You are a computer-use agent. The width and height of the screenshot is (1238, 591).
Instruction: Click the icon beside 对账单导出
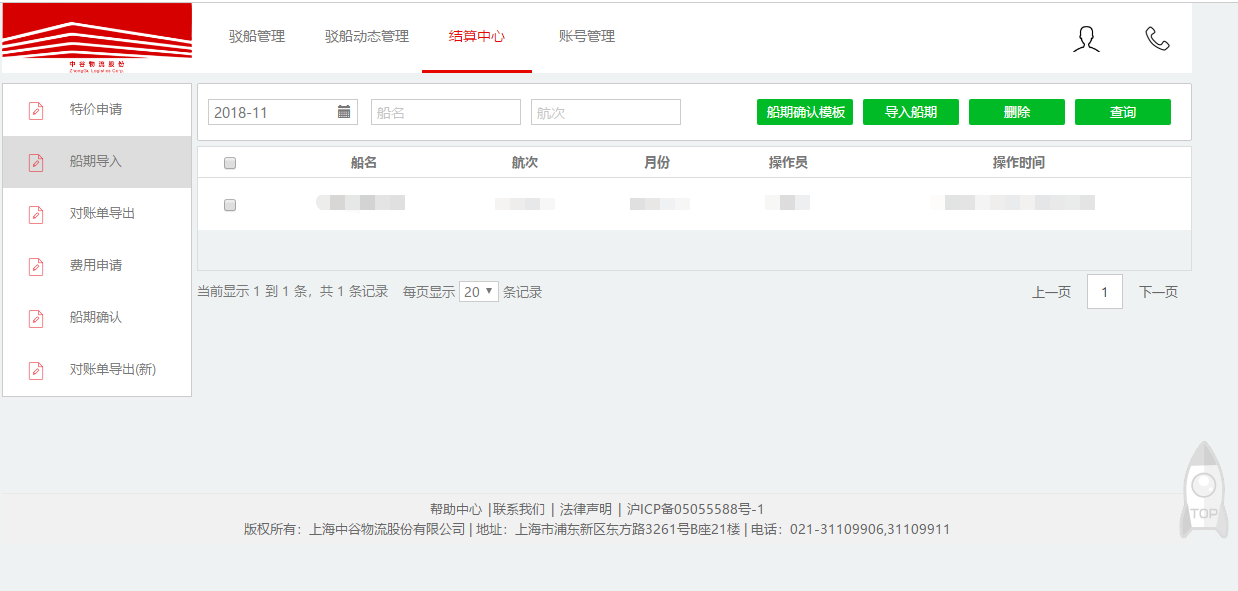[36, 214]
